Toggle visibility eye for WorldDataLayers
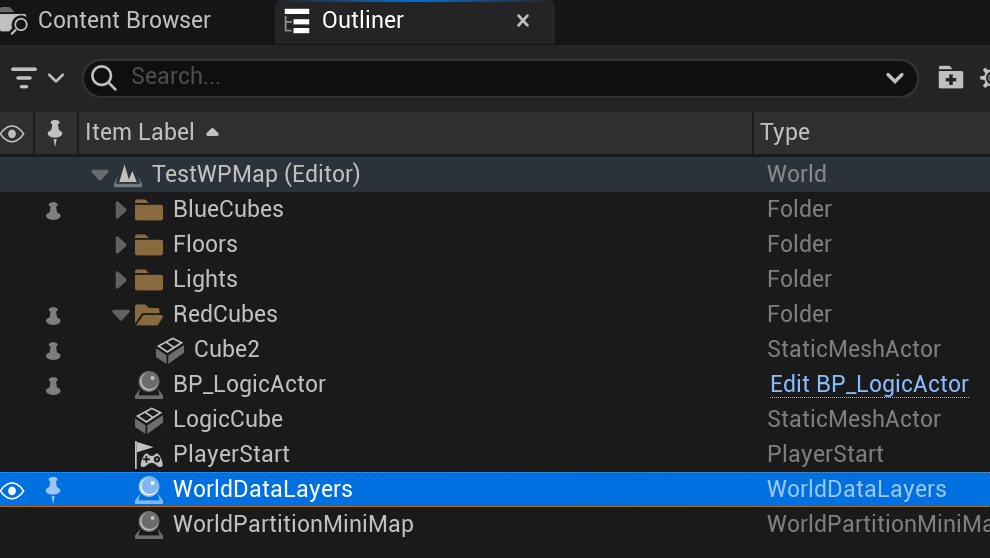Viewport: 990px width, 558px height. 13,490
